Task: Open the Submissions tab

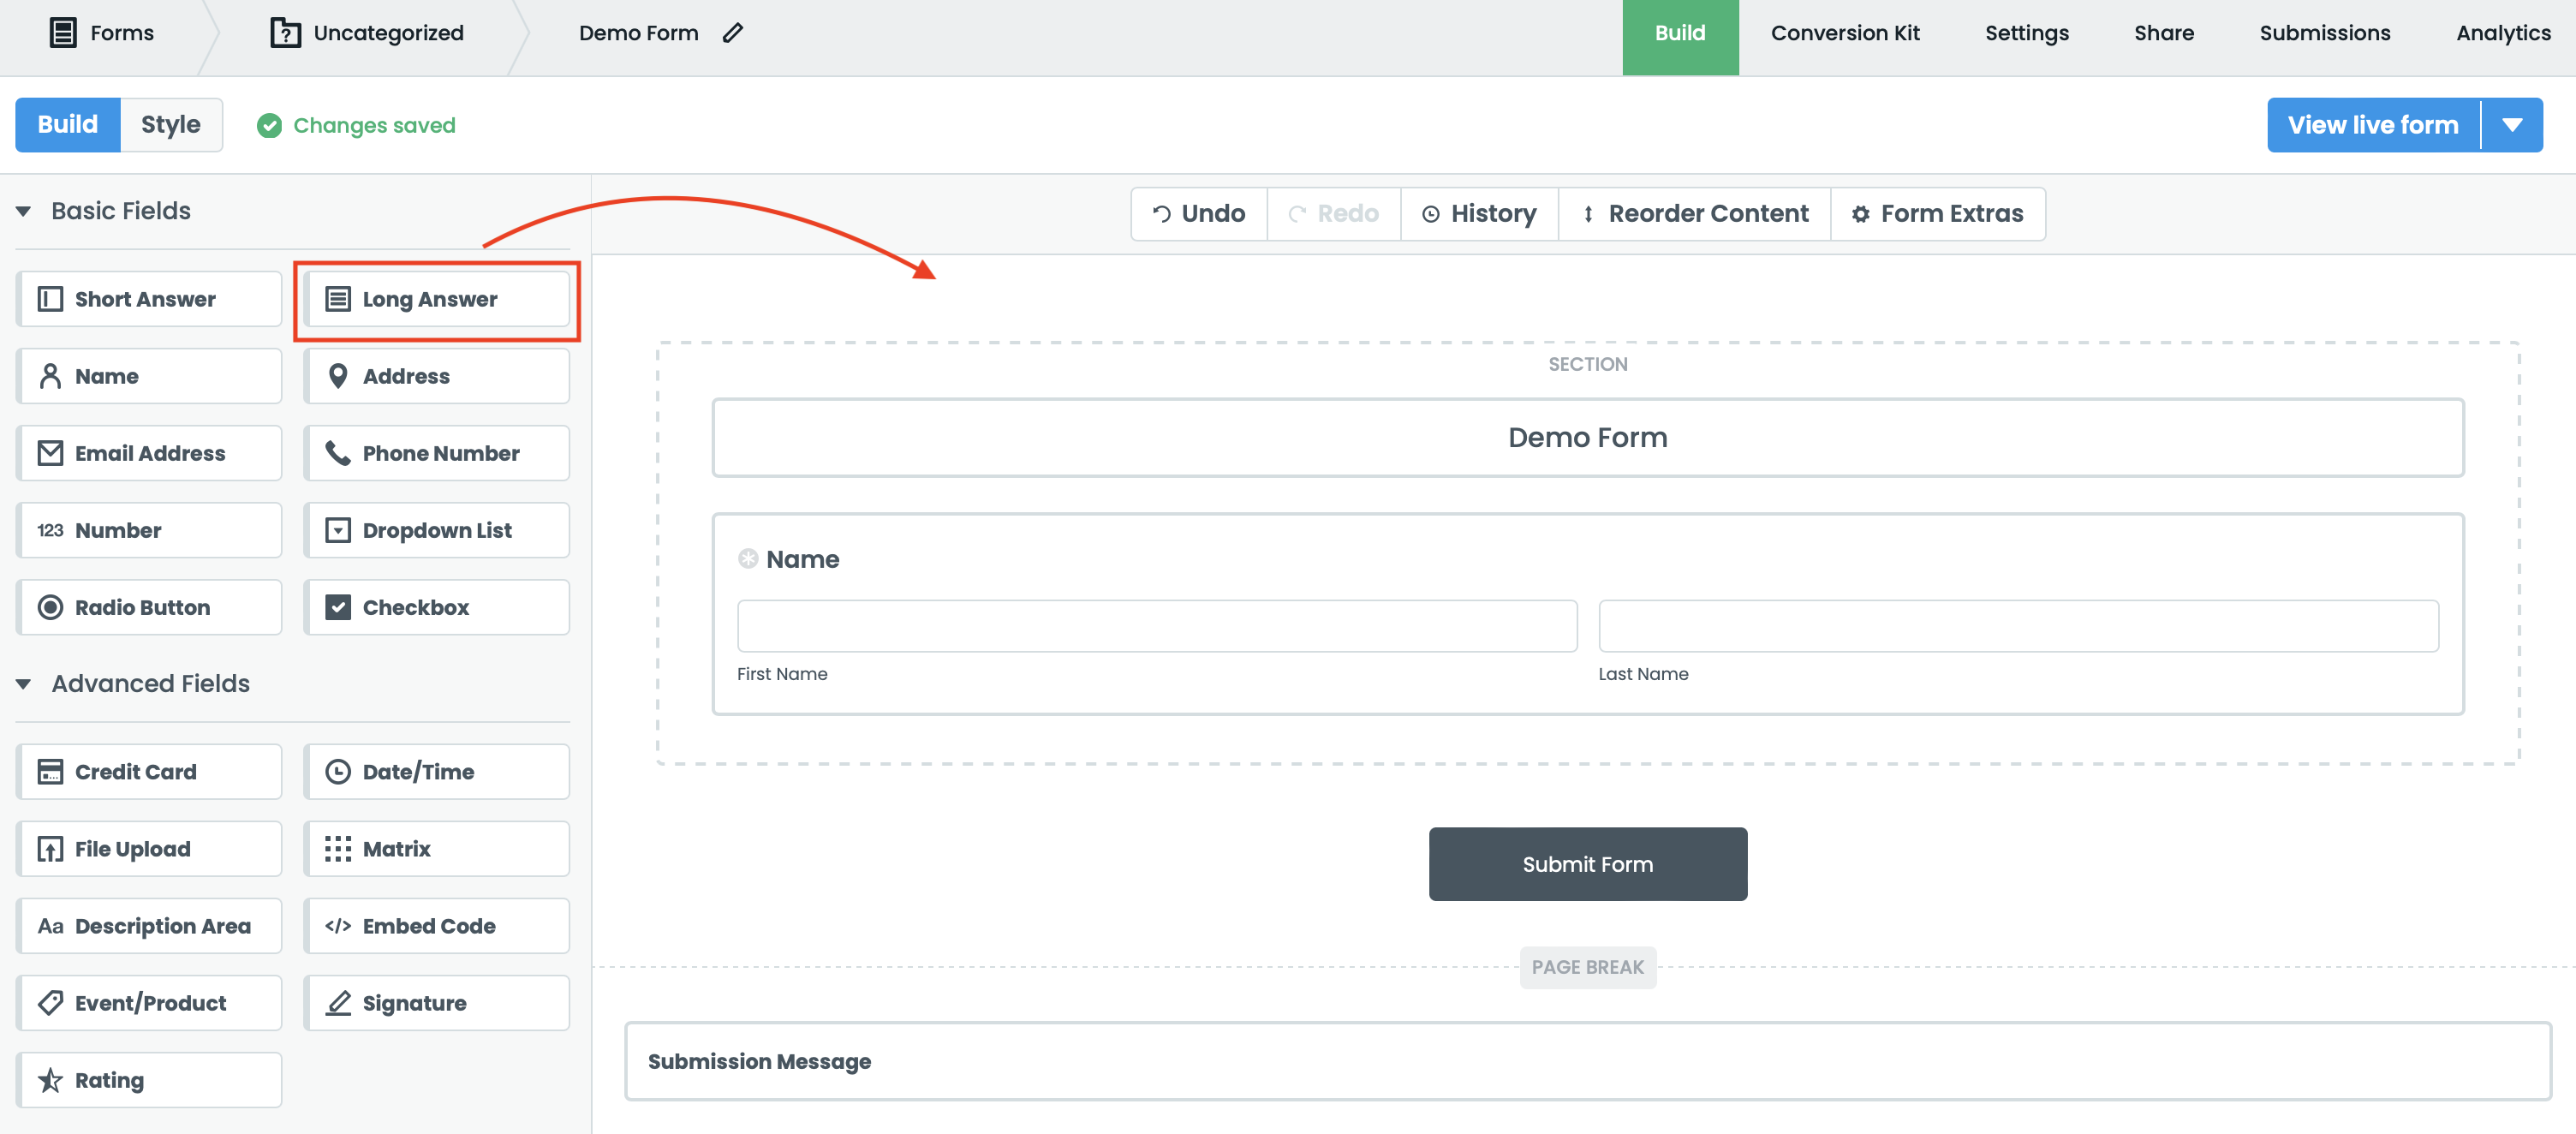Action: tap(2324, 33)
